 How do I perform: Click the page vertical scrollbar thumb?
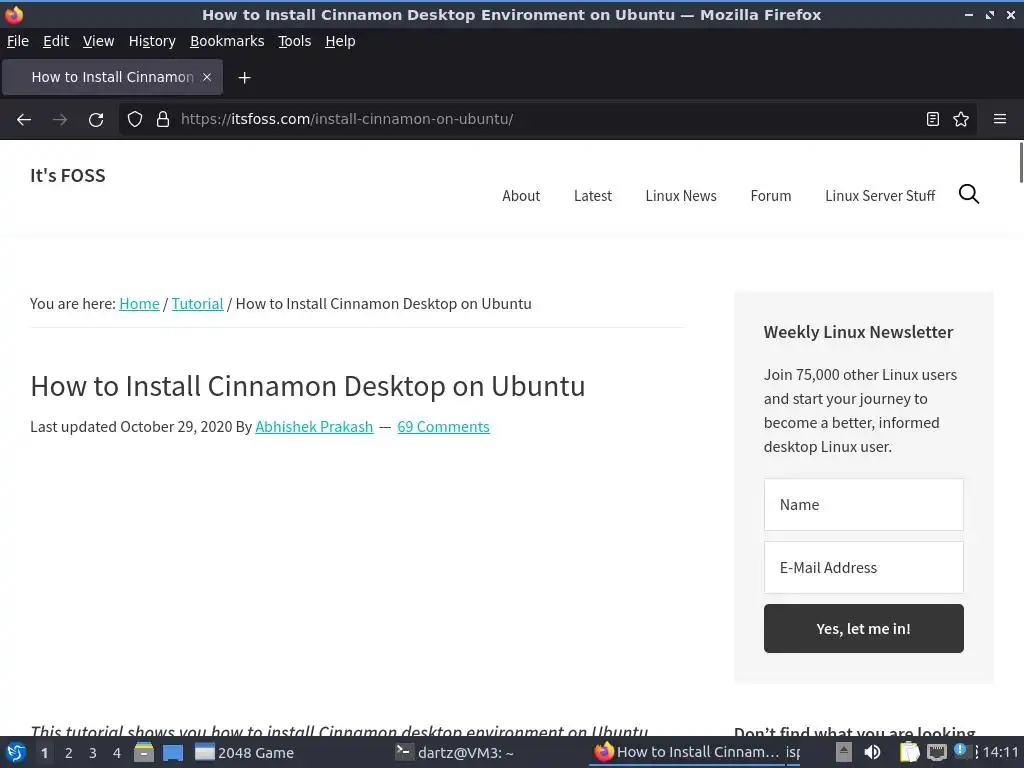pos(1021,162)
